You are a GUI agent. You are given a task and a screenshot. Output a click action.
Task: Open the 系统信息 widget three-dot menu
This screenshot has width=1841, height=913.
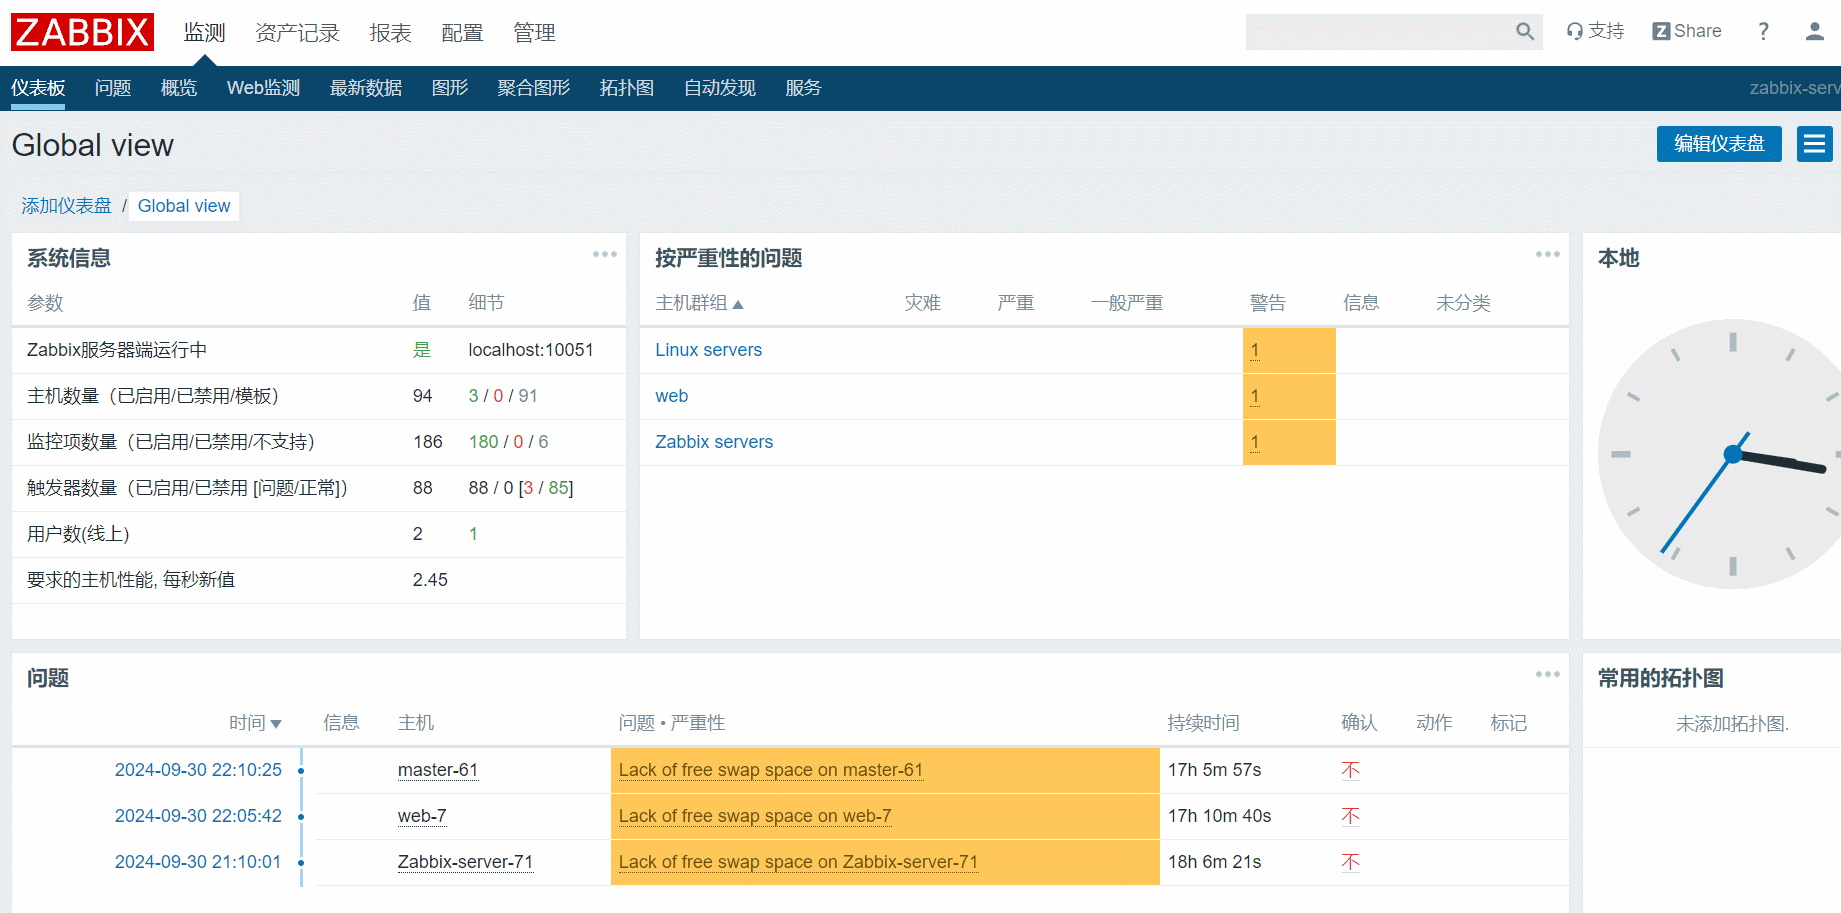click(605, 254)
